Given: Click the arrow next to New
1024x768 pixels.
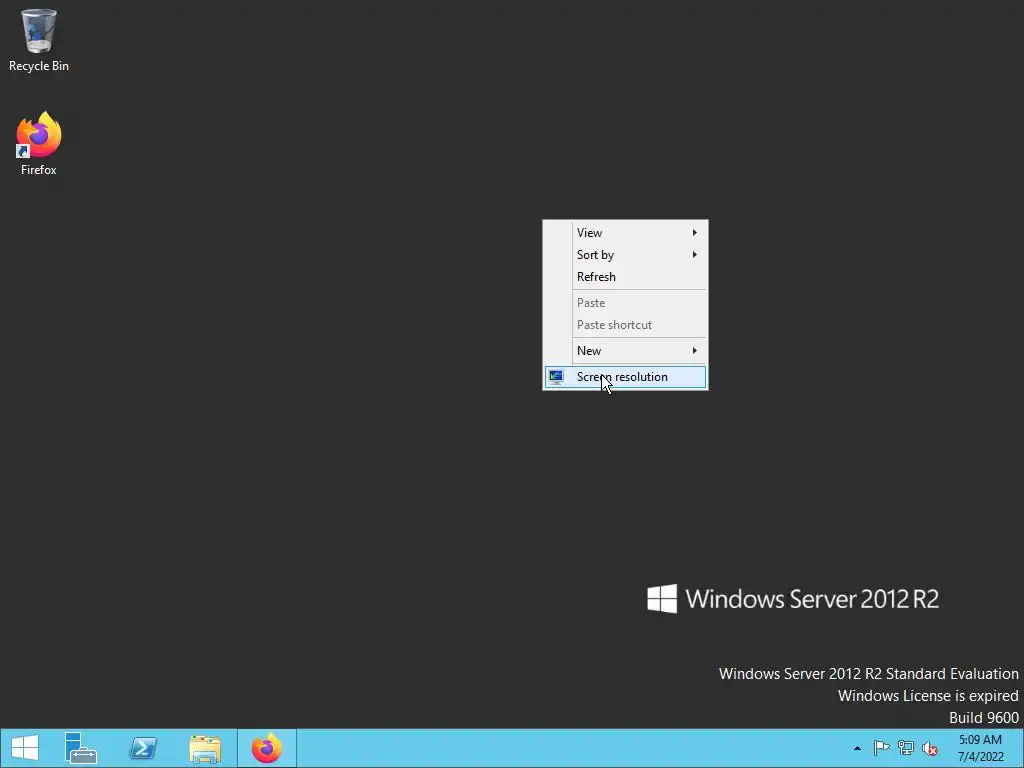Looking at the screenshot, I should point(695,351).
